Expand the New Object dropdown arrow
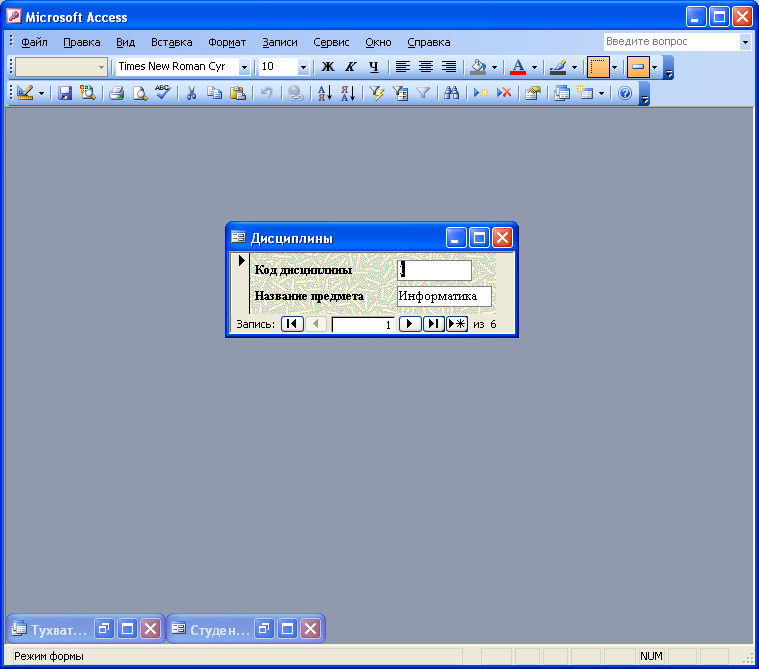 click(x=601, y=93)
